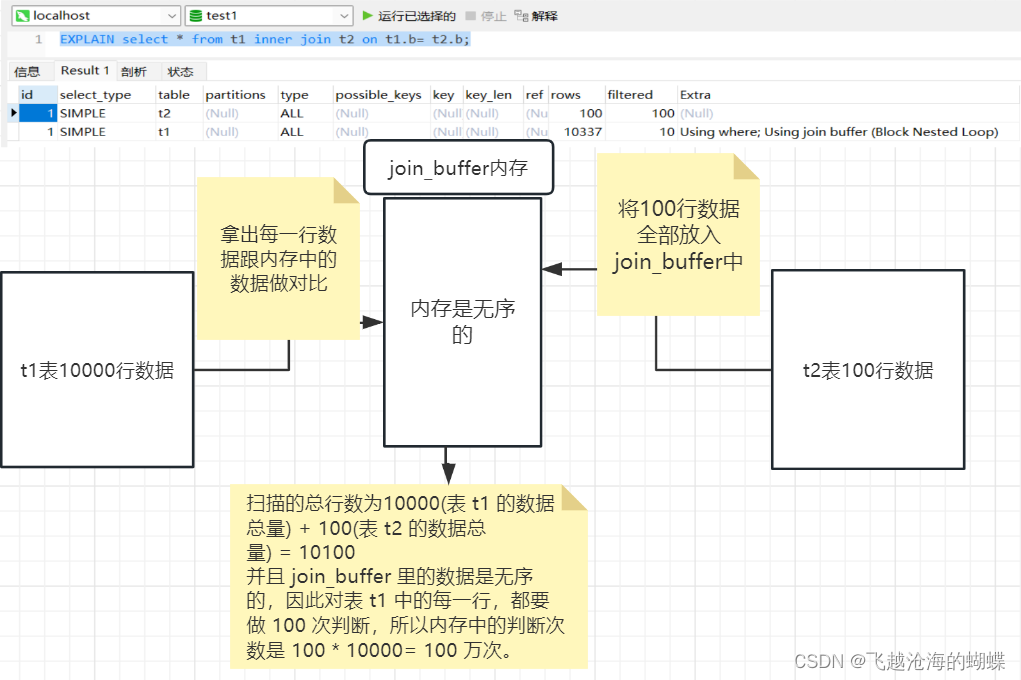Screen dimensions: 1021x680
Task: Click the database icon beside test1
Action: (x=194, y=16)
